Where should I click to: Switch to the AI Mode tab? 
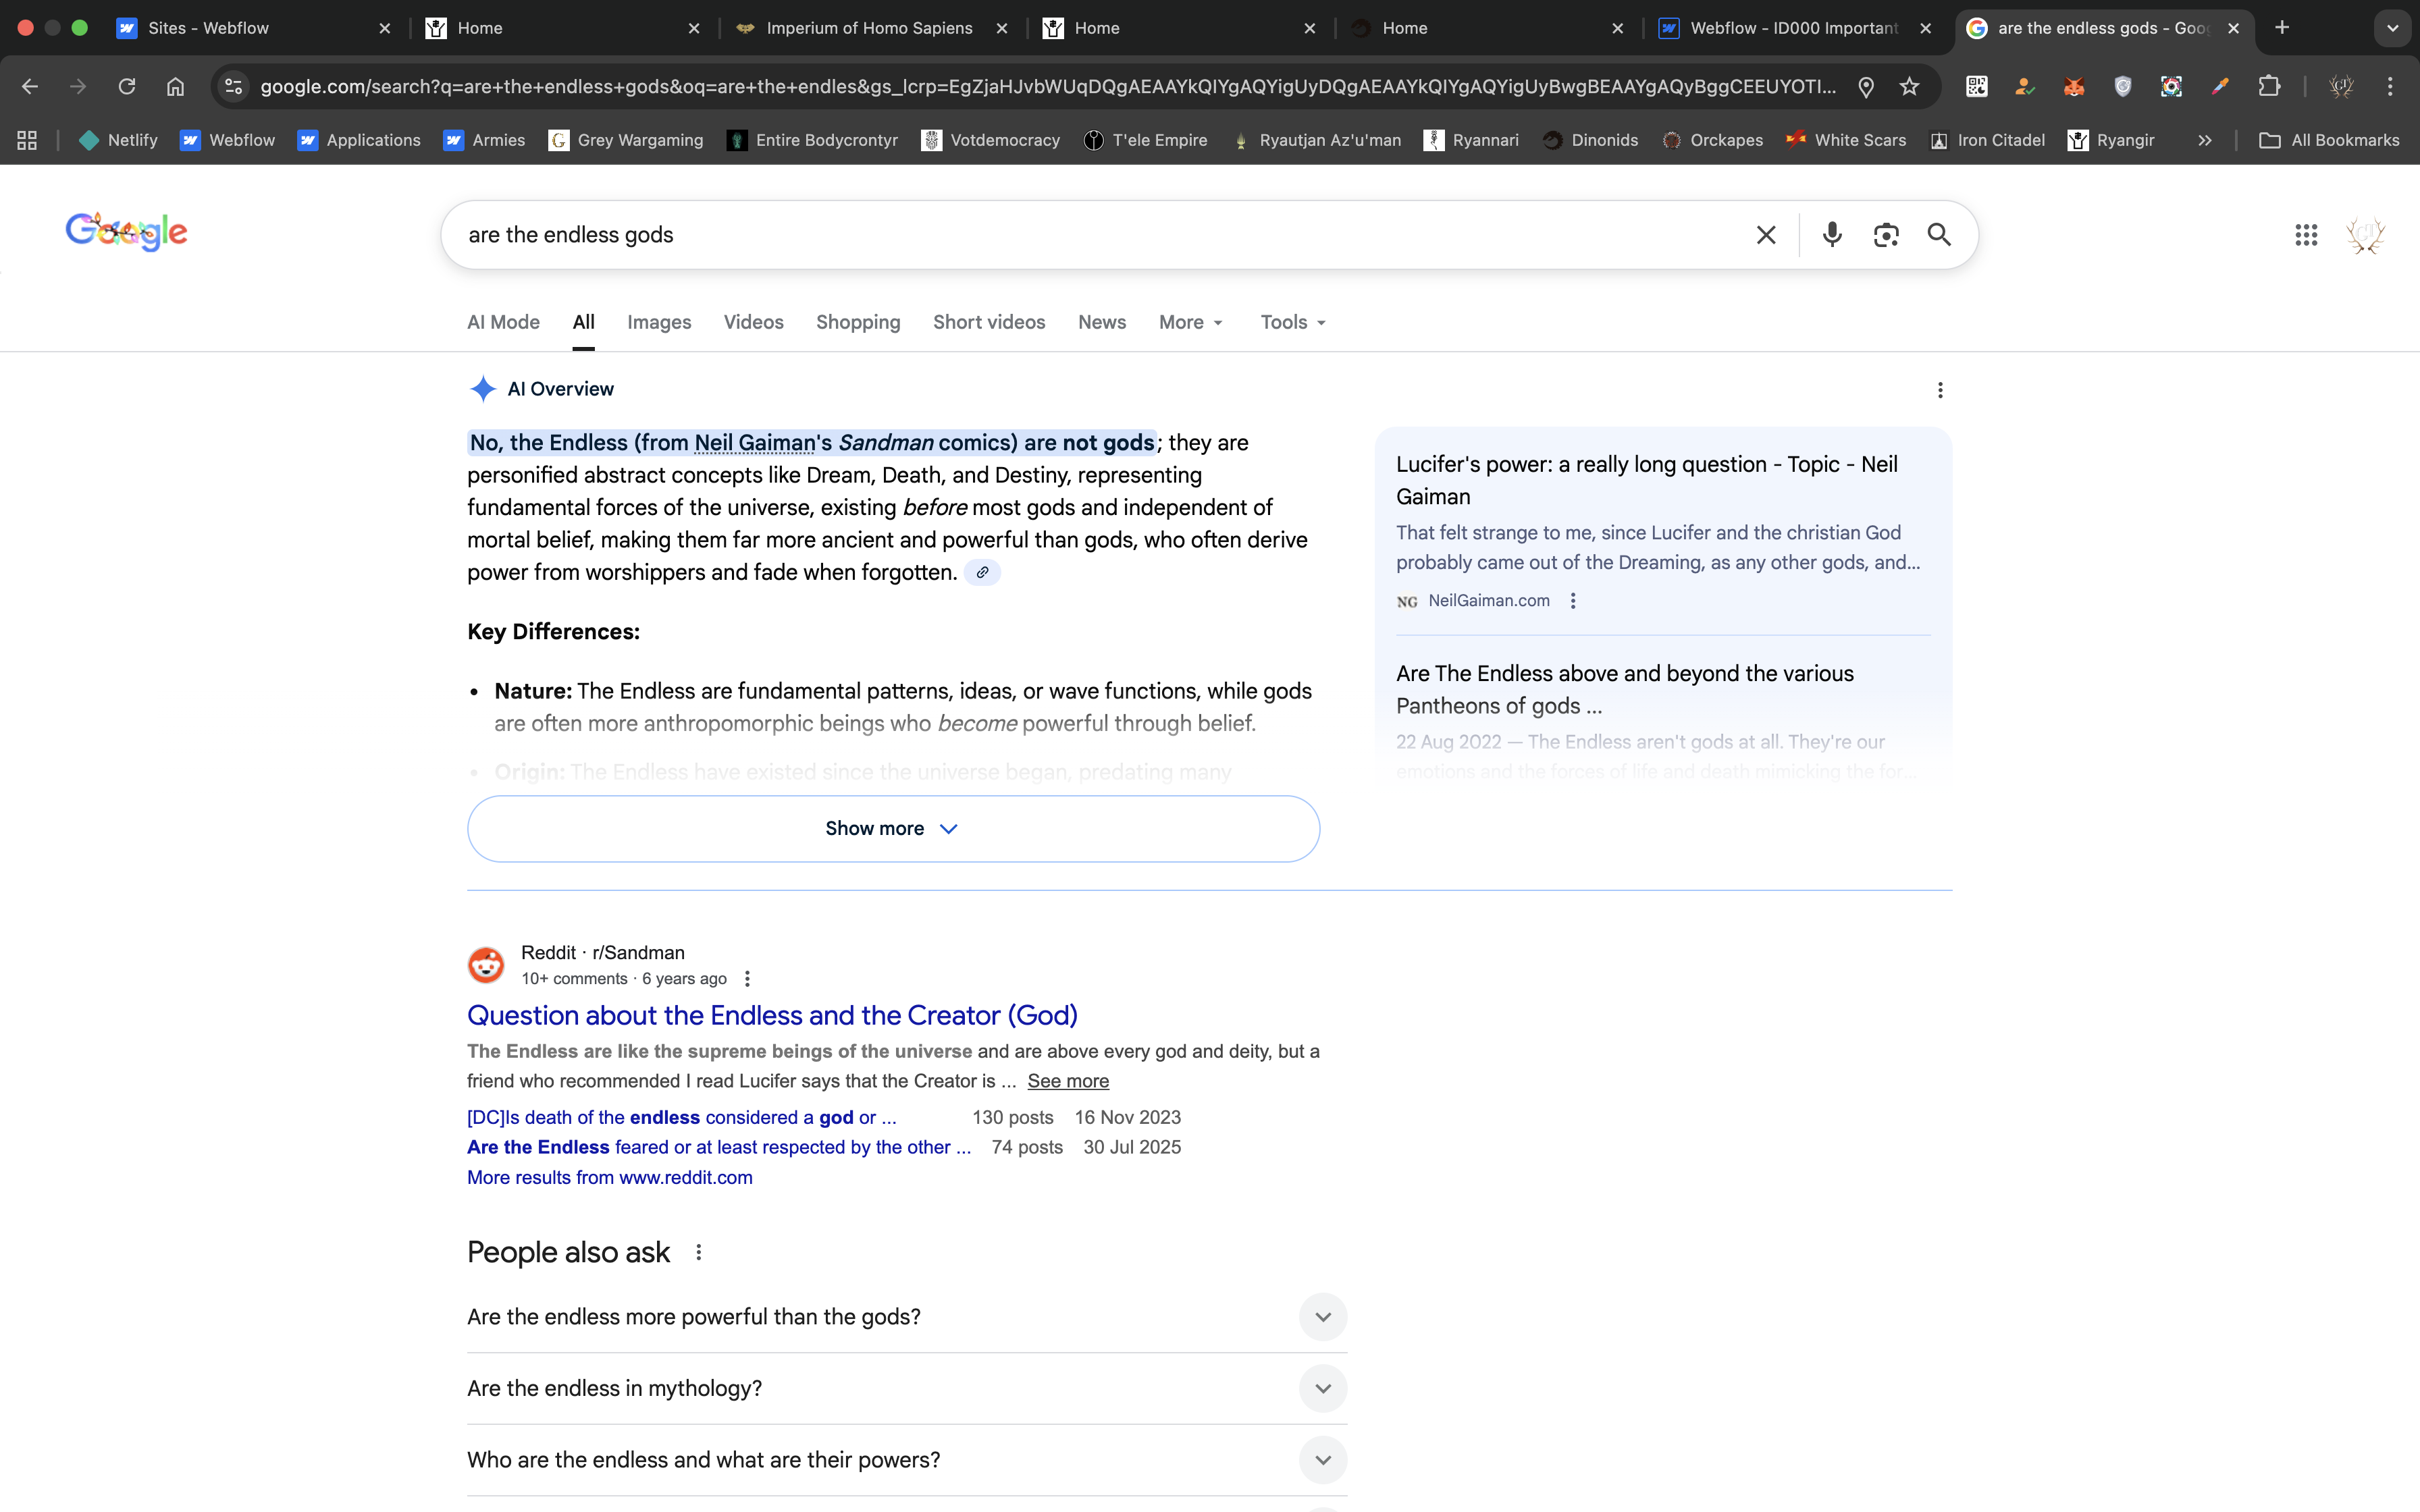[503, 322]
